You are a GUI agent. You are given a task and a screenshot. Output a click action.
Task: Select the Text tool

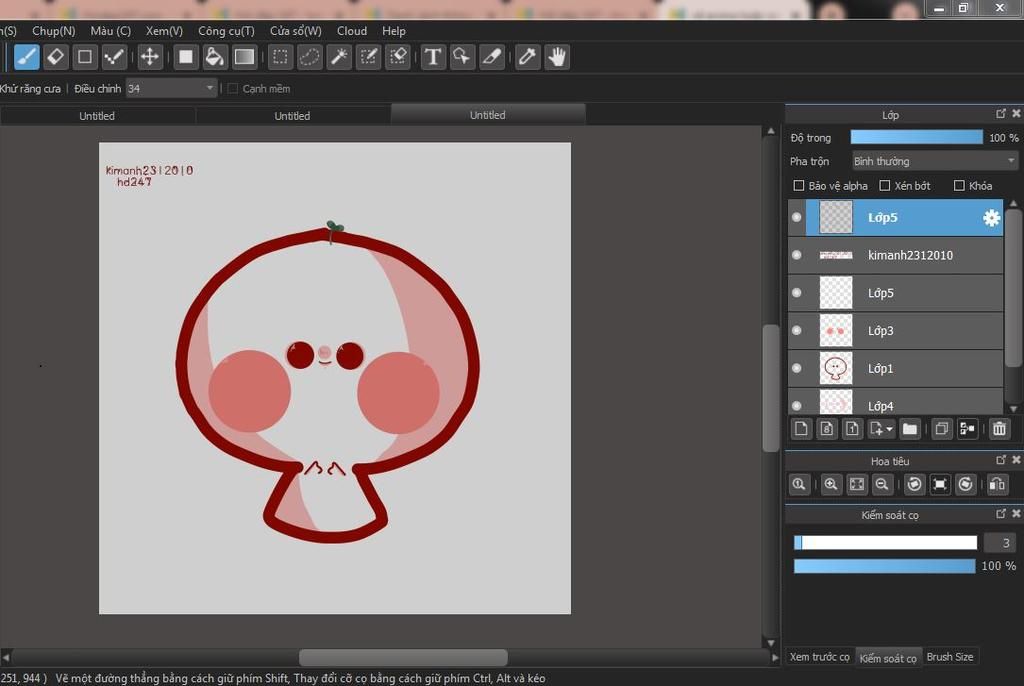pyautogui.click(x=432, y=57)
